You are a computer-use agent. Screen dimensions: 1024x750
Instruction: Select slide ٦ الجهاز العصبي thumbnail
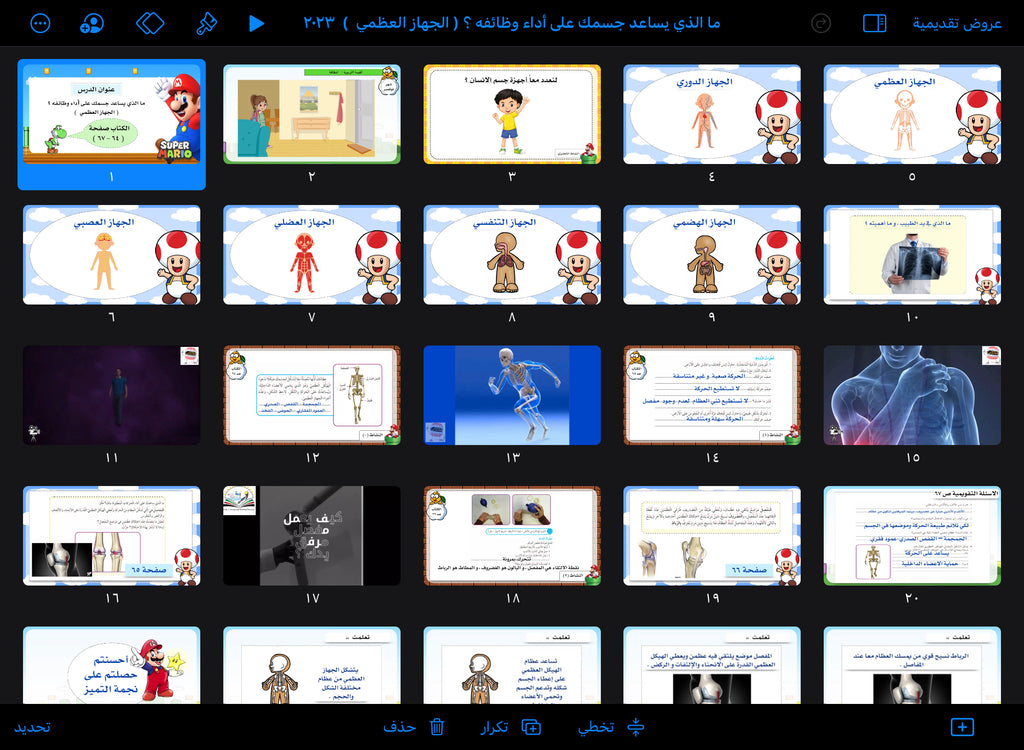pyautogui.click(x=112, y=255)
